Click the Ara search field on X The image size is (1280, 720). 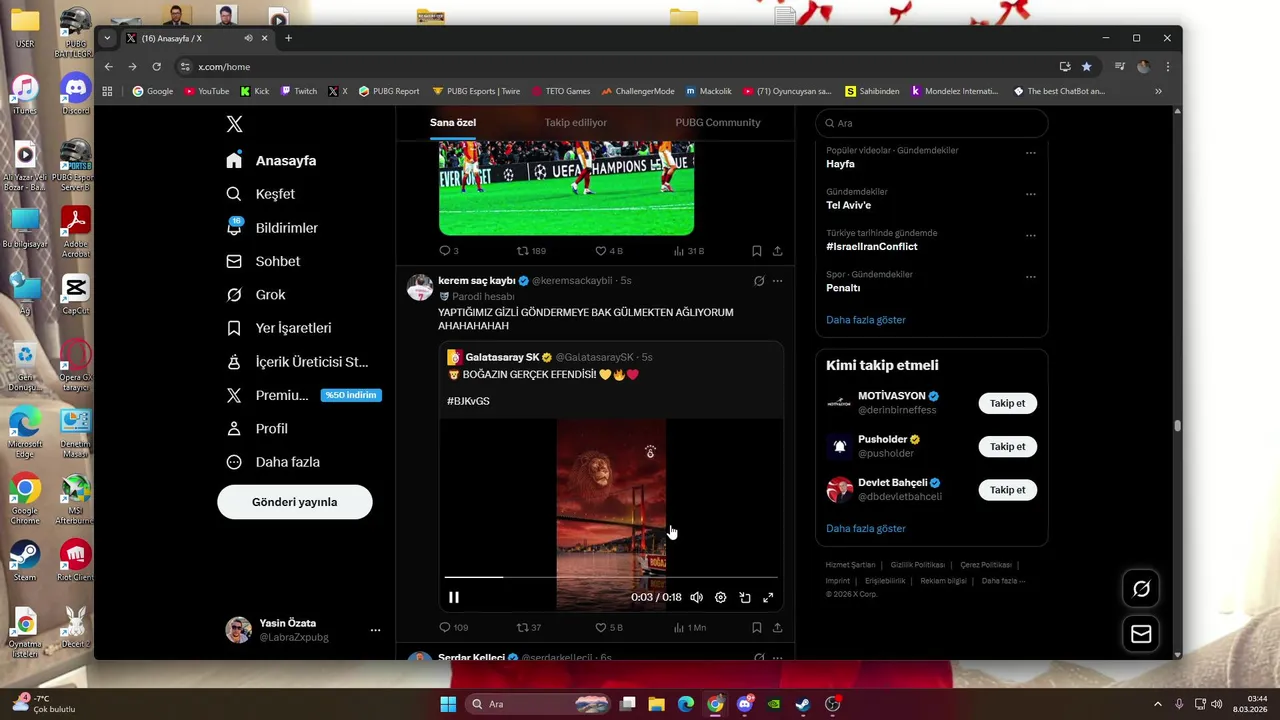(932, 123)
